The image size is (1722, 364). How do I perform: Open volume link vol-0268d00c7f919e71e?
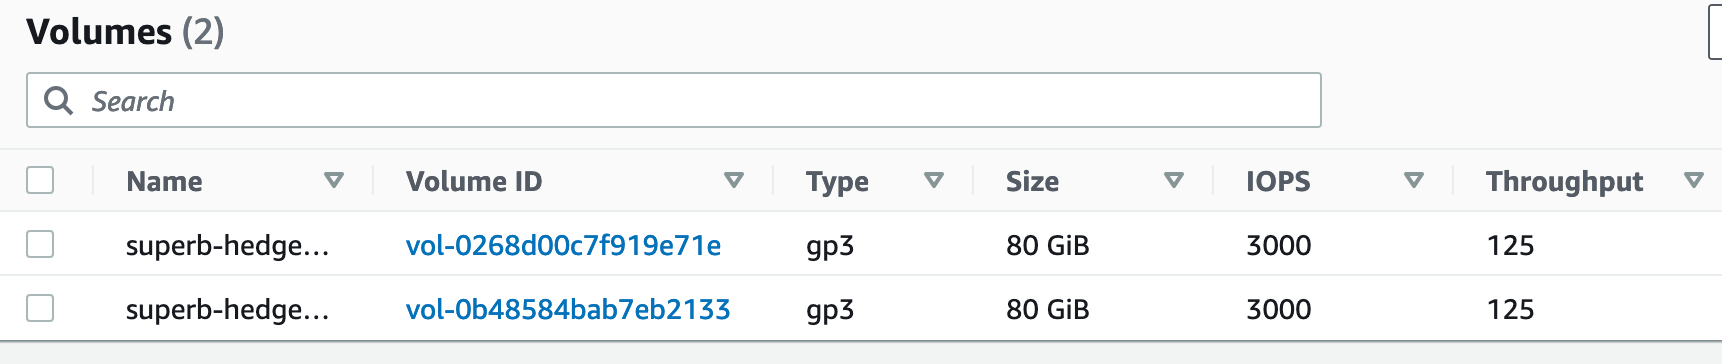tap(563, 245)
